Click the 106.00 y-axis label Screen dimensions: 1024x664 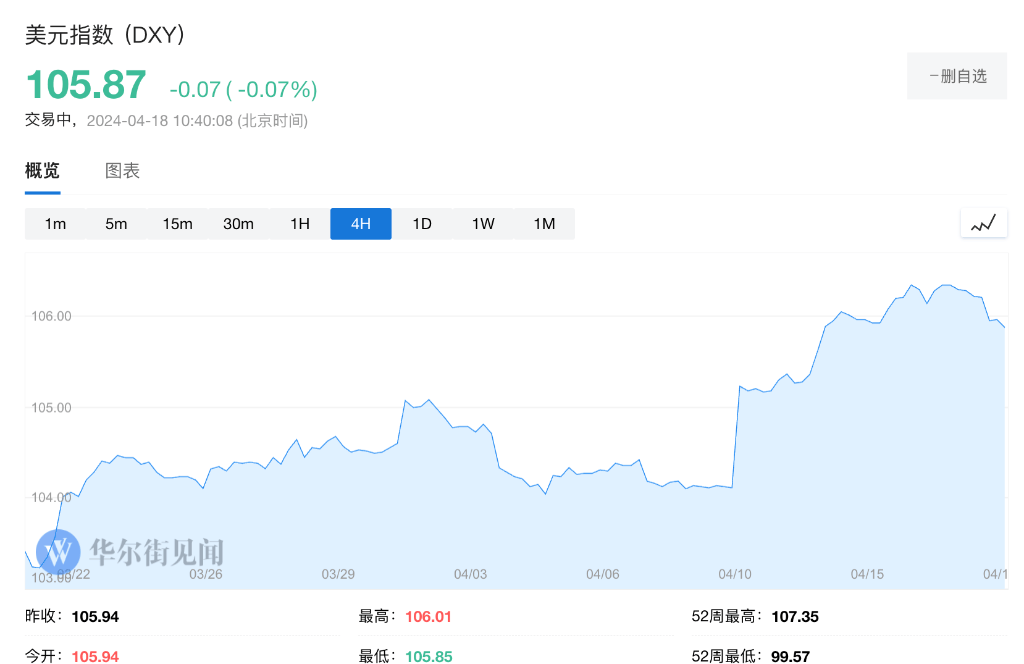click(52, 316)
